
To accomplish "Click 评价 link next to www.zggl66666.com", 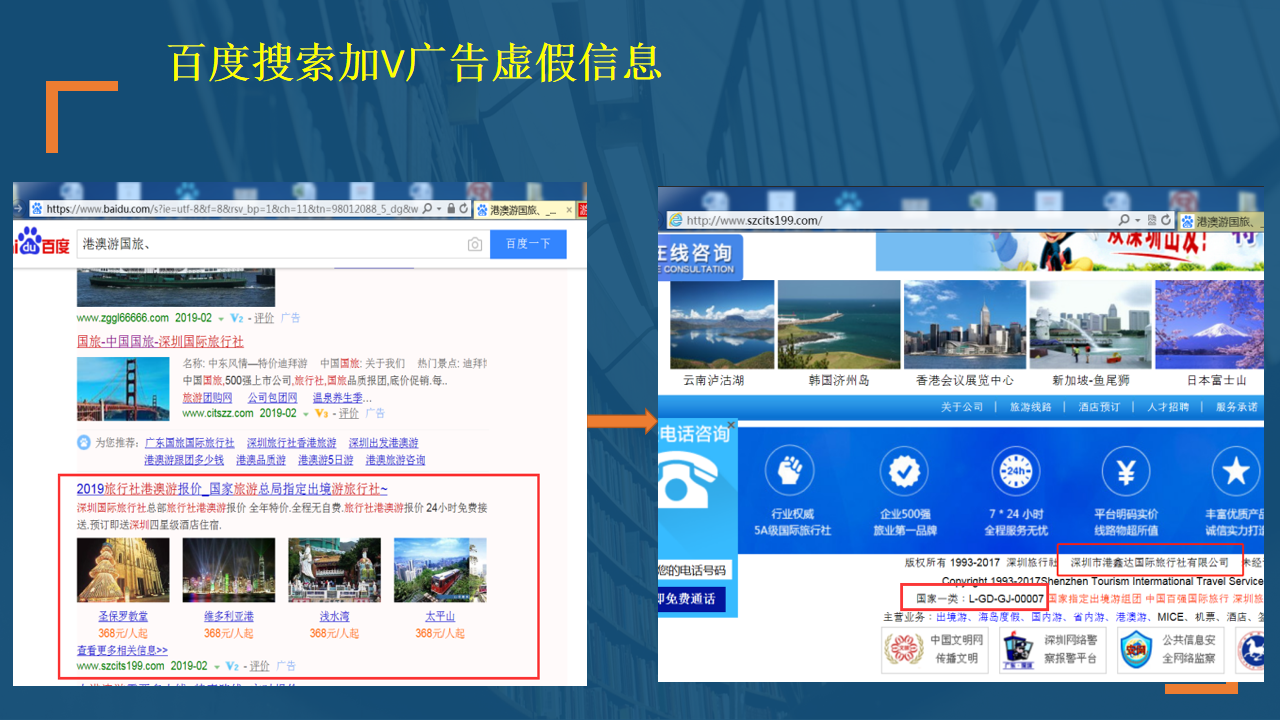I will pyautogui.click(x=263, y=318).
